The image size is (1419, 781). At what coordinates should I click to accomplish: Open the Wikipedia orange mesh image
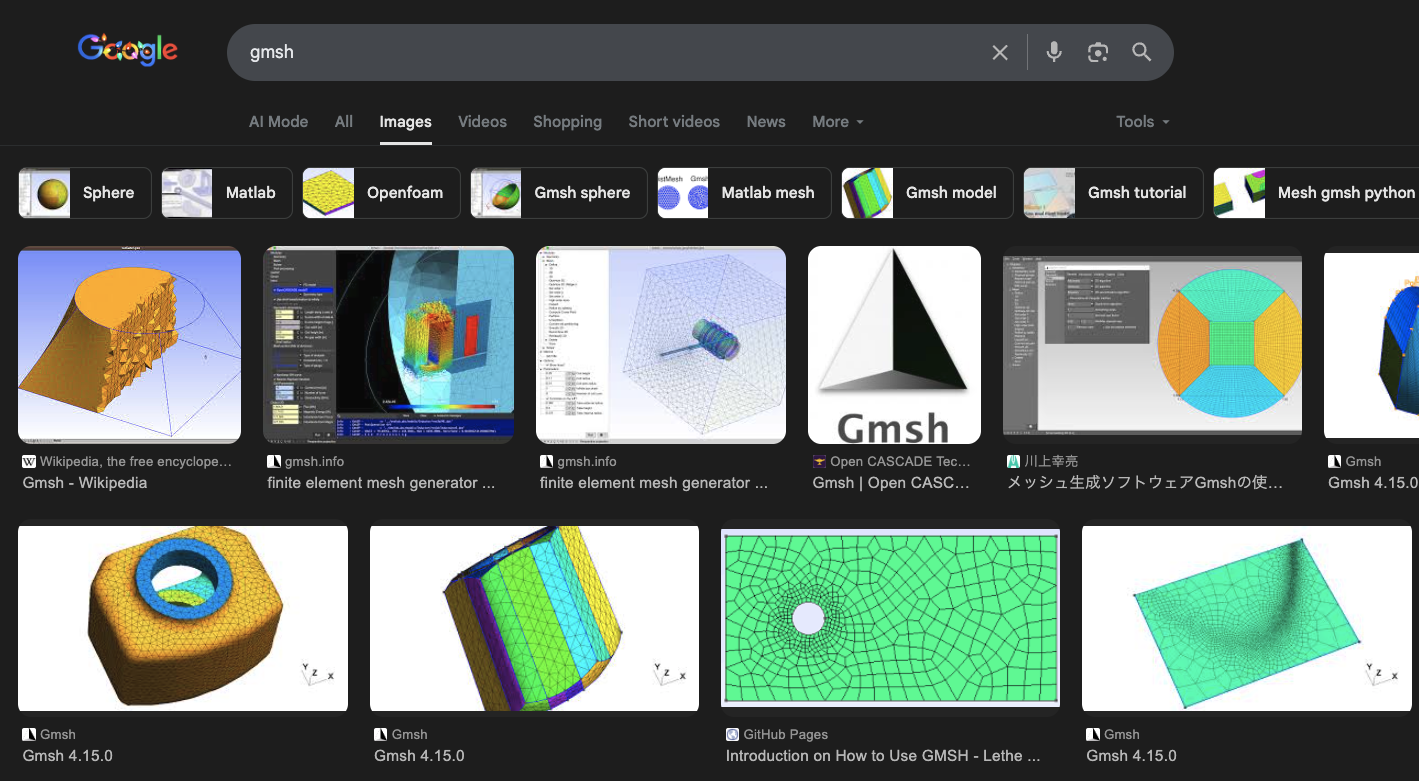tap(130, 345)
